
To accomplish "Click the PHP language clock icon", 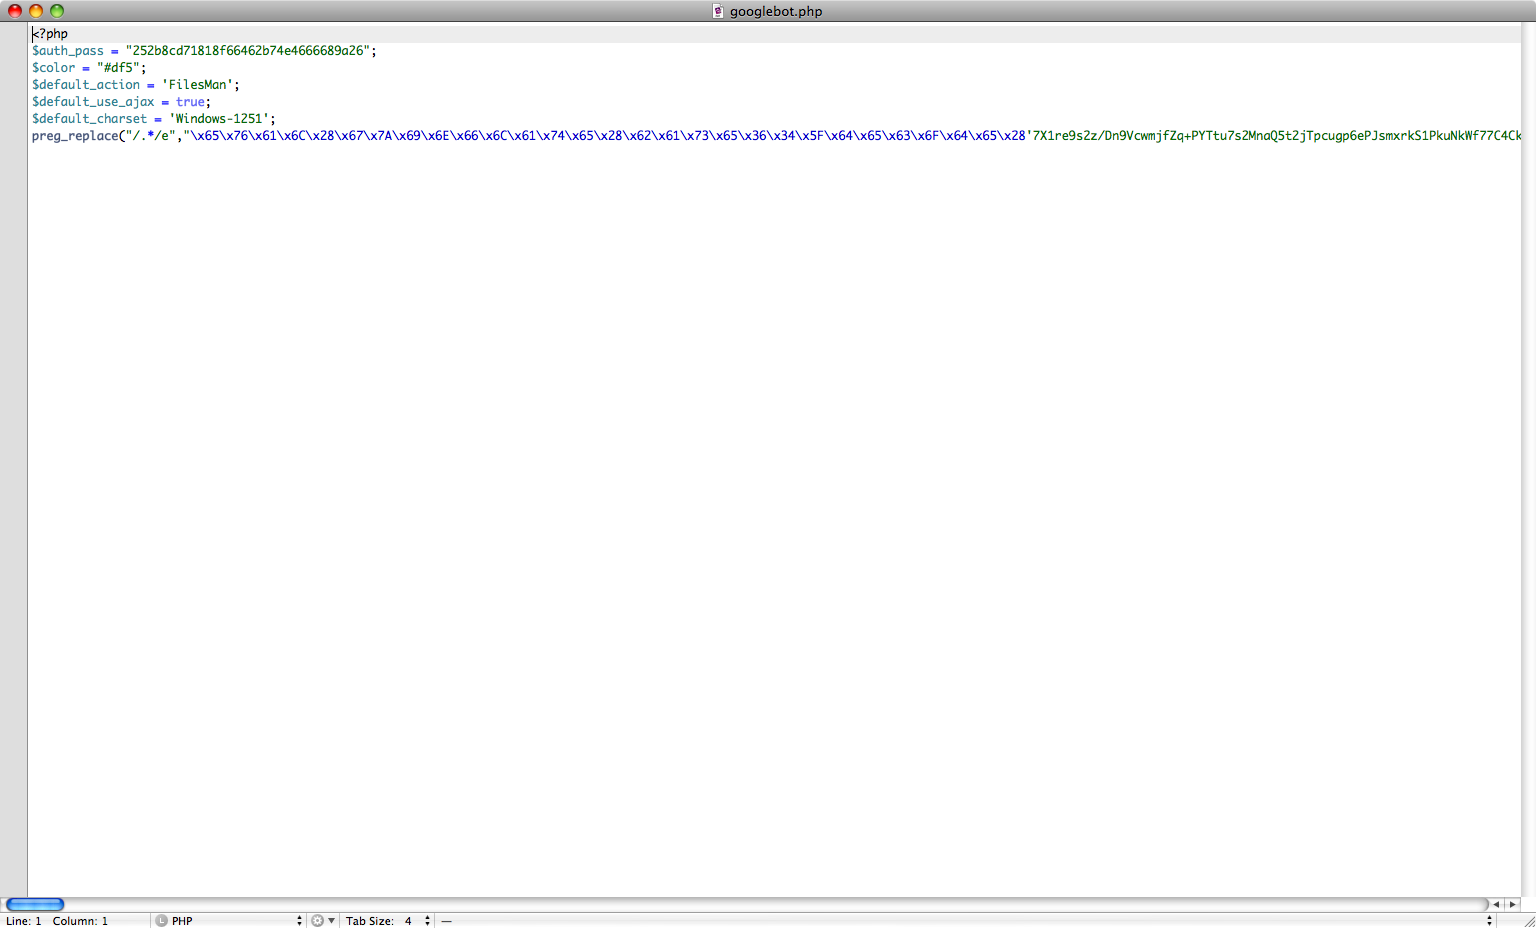I will (x=161, y=920).
